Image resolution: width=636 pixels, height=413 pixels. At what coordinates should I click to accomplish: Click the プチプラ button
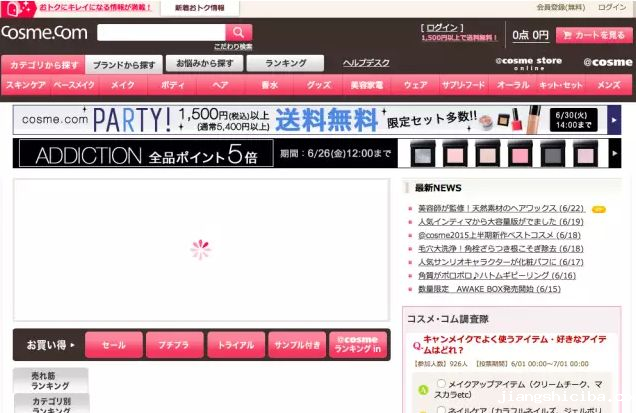[174, 345]
